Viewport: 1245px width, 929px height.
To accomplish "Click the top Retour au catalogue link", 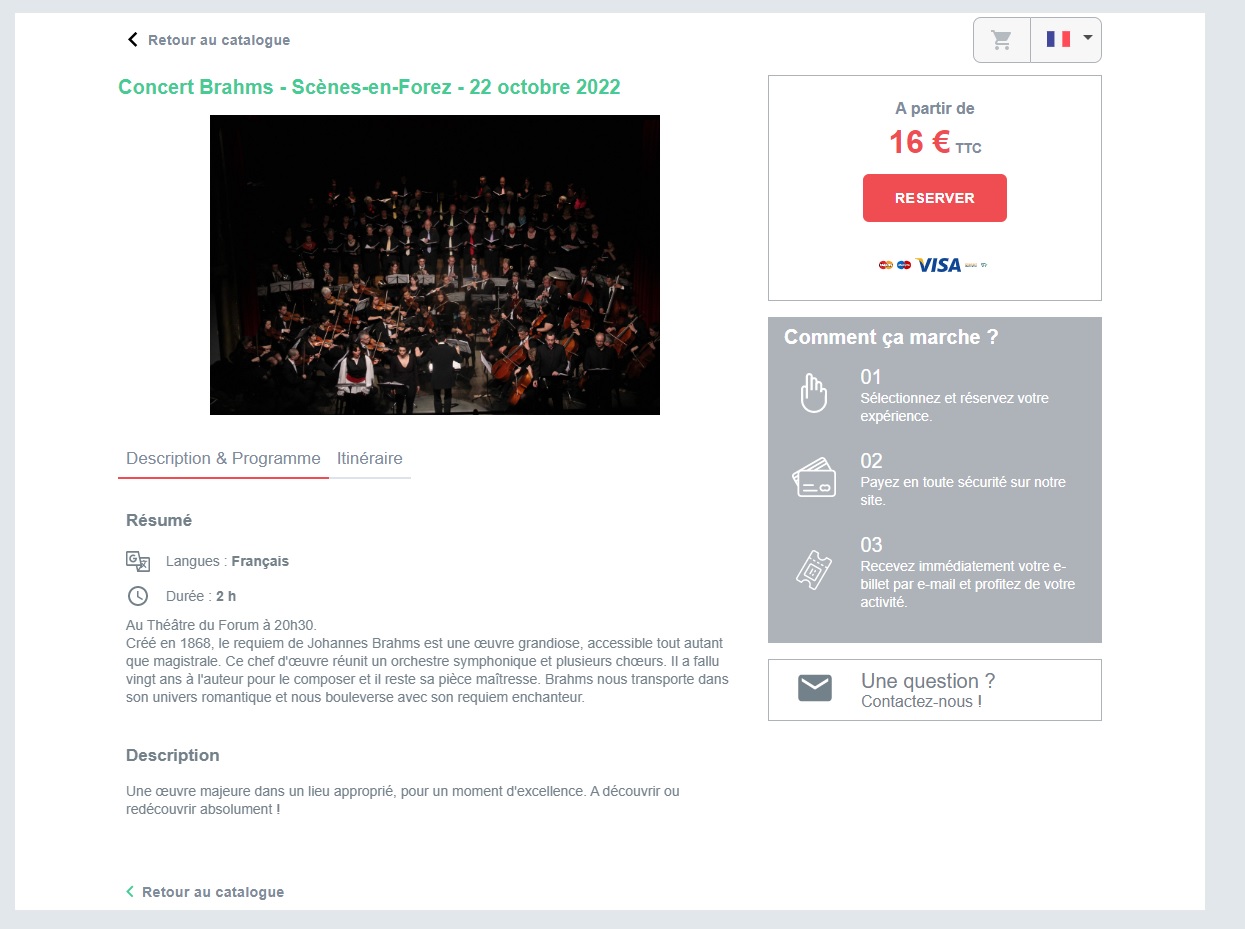I will pyautogui.click(x=219, y=40).
